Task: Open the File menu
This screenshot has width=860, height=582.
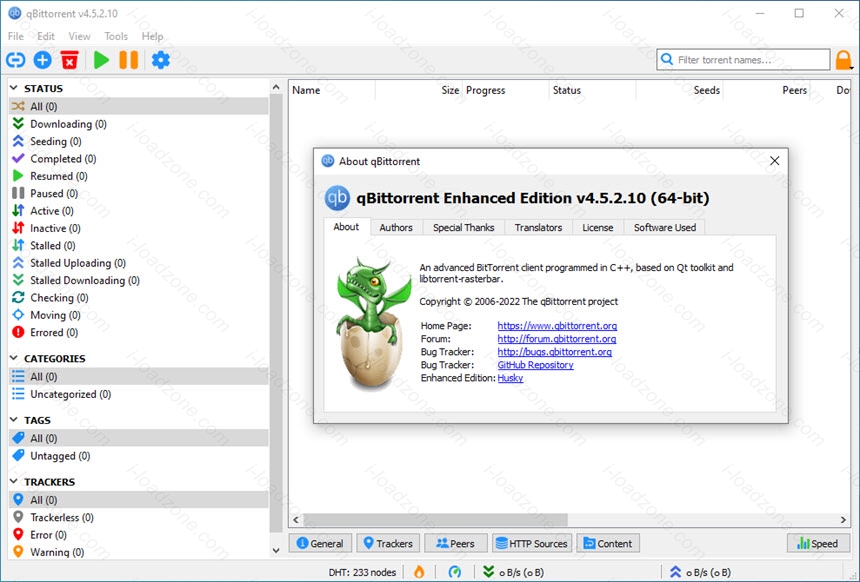Action: click(15, 36)
